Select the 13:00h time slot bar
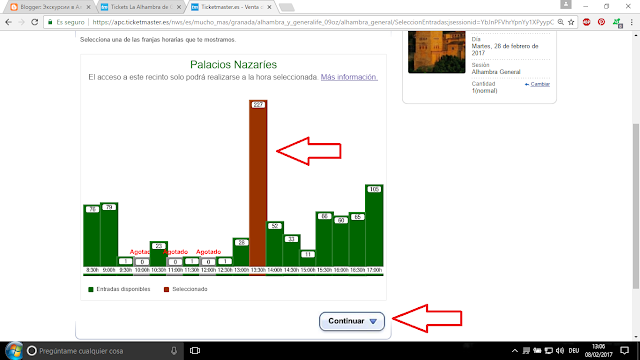The image size is (640, 360). [241, 252]
